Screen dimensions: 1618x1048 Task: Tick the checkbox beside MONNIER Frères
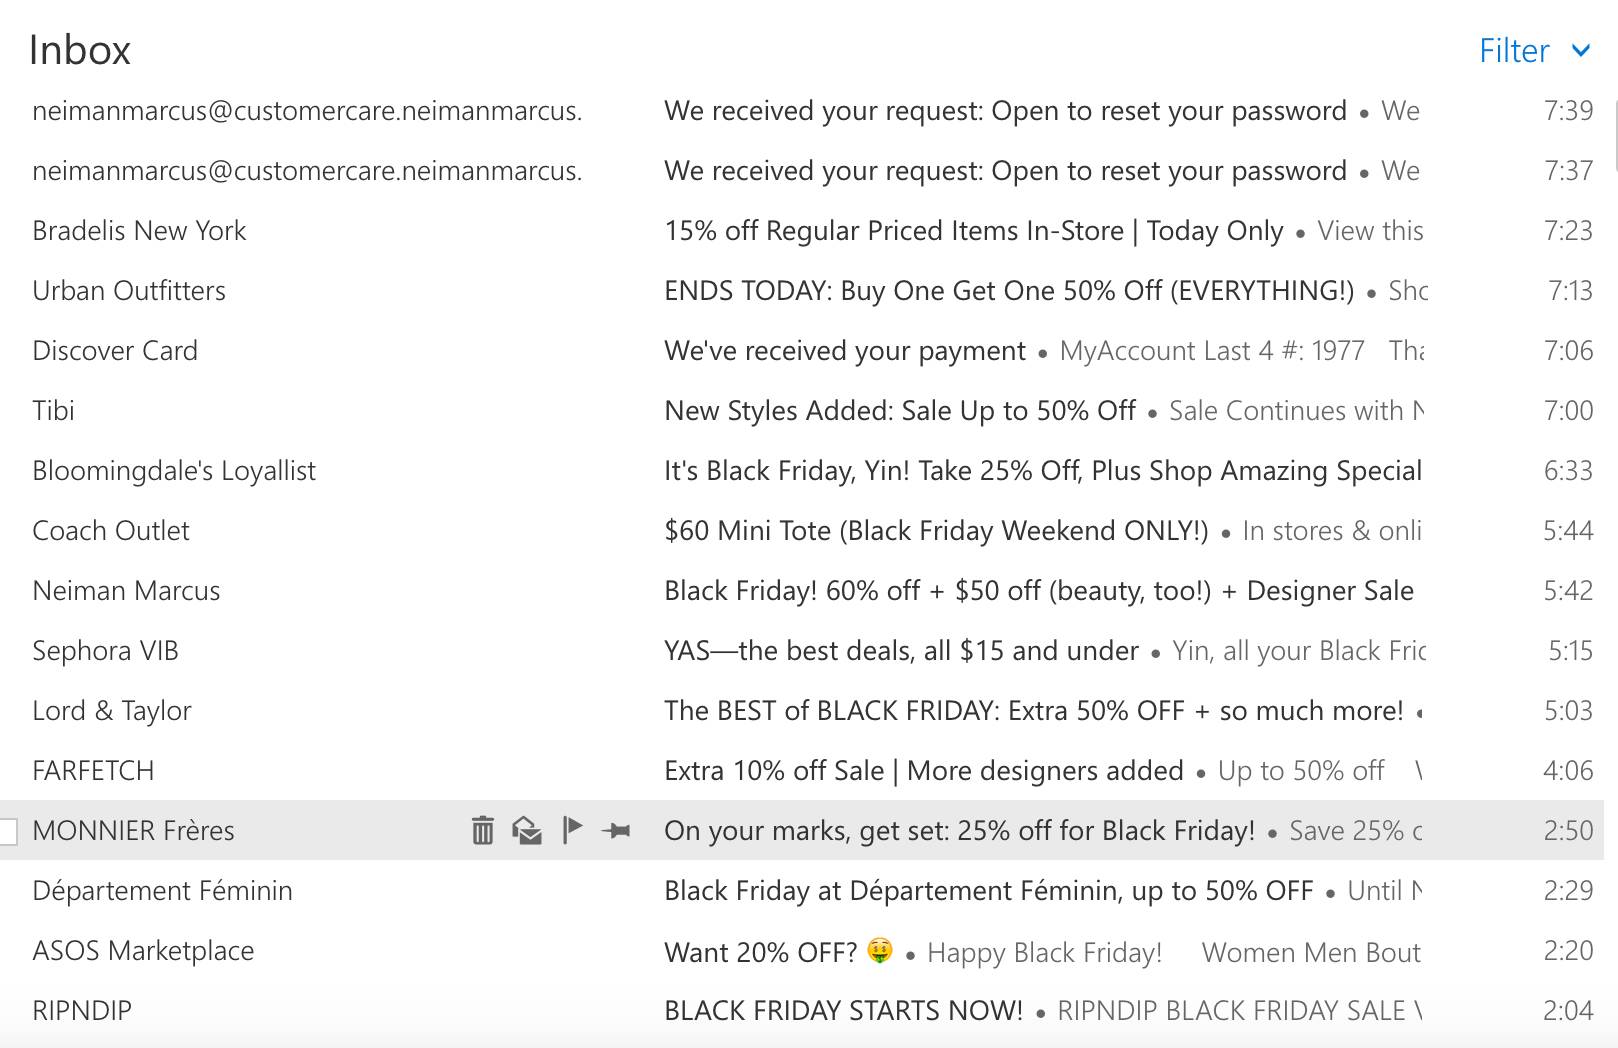[8, 831]
